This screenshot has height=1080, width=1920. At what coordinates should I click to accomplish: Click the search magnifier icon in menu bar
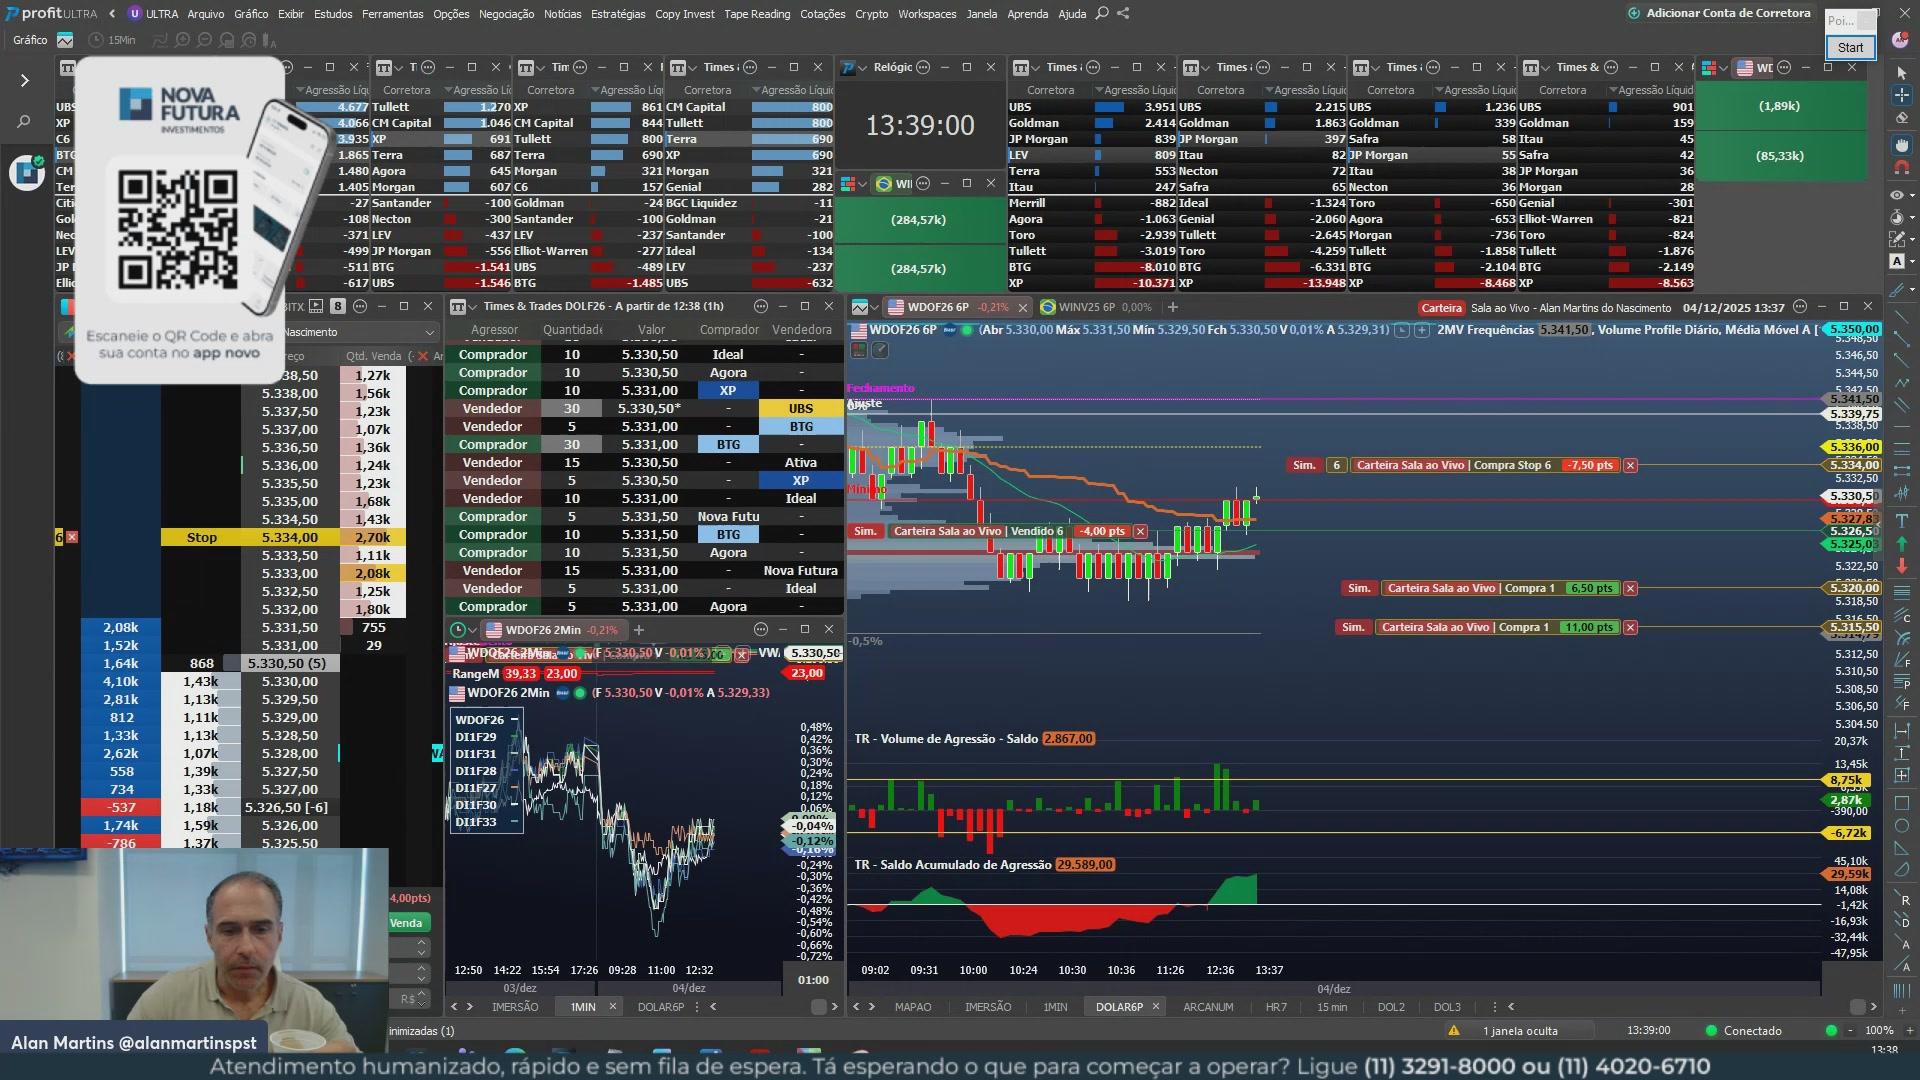click(x=1101, y=13)
